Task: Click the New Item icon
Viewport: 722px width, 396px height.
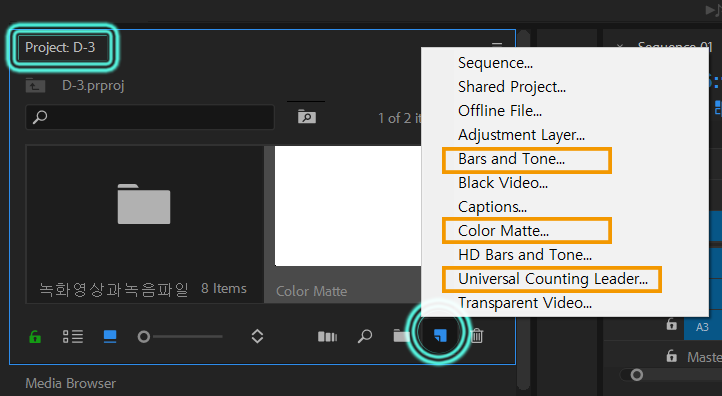Action: [x=440, y=336]
